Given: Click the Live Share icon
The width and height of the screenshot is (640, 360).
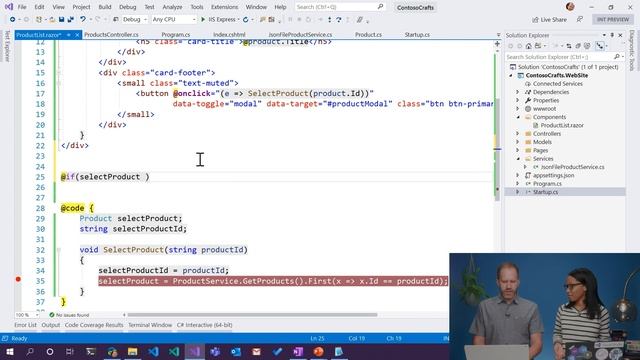Looking at the screenshot, I should pos(535,20).
